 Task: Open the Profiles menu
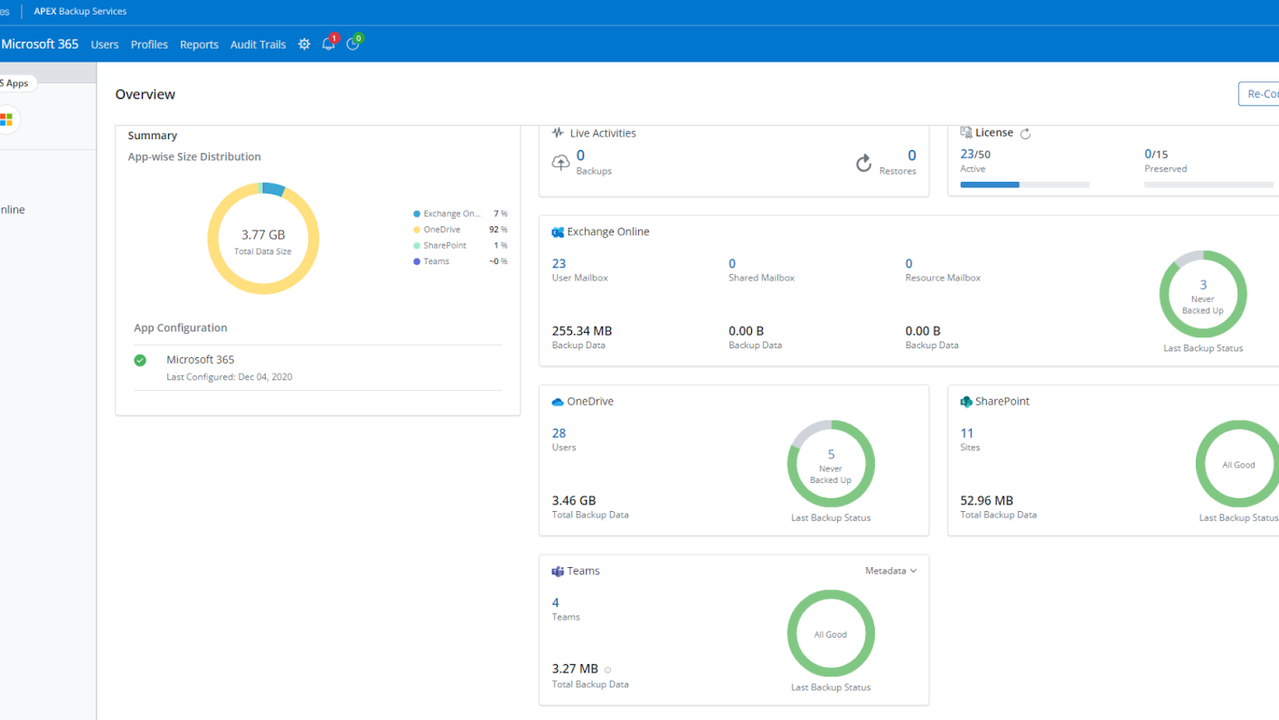pos(149,45)
